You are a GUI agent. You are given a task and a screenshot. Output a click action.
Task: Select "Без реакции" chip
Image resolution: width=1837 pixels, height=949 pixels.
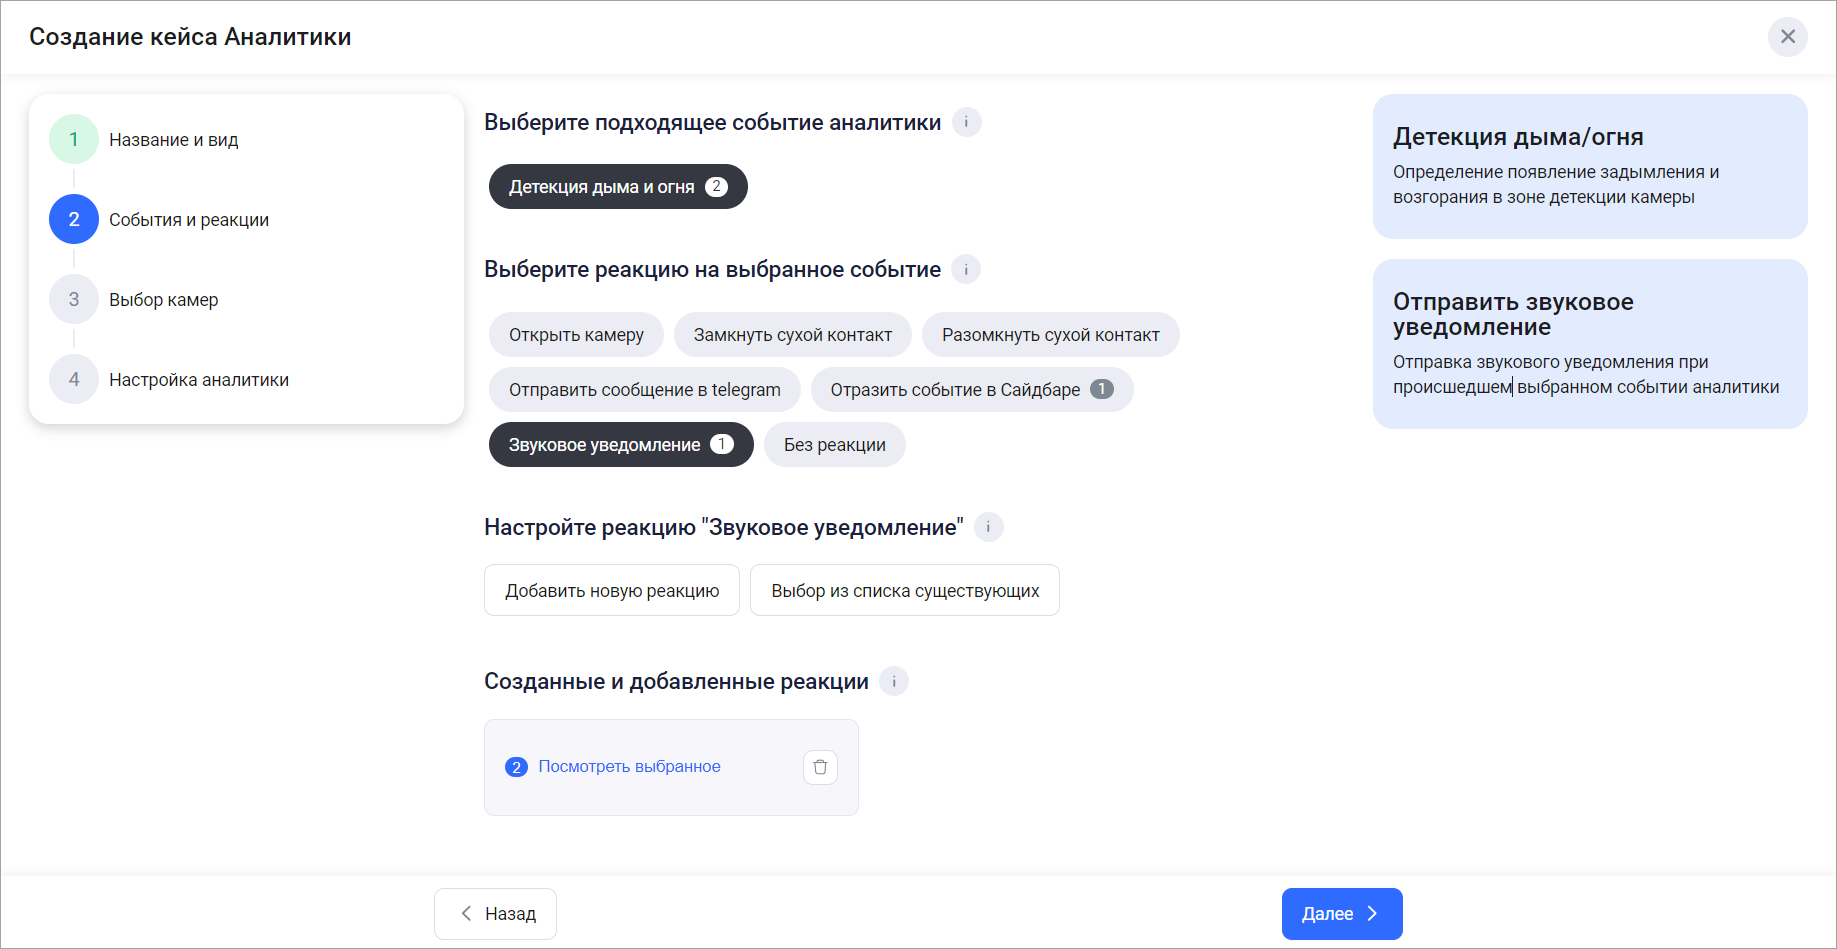tap(835, 445)
